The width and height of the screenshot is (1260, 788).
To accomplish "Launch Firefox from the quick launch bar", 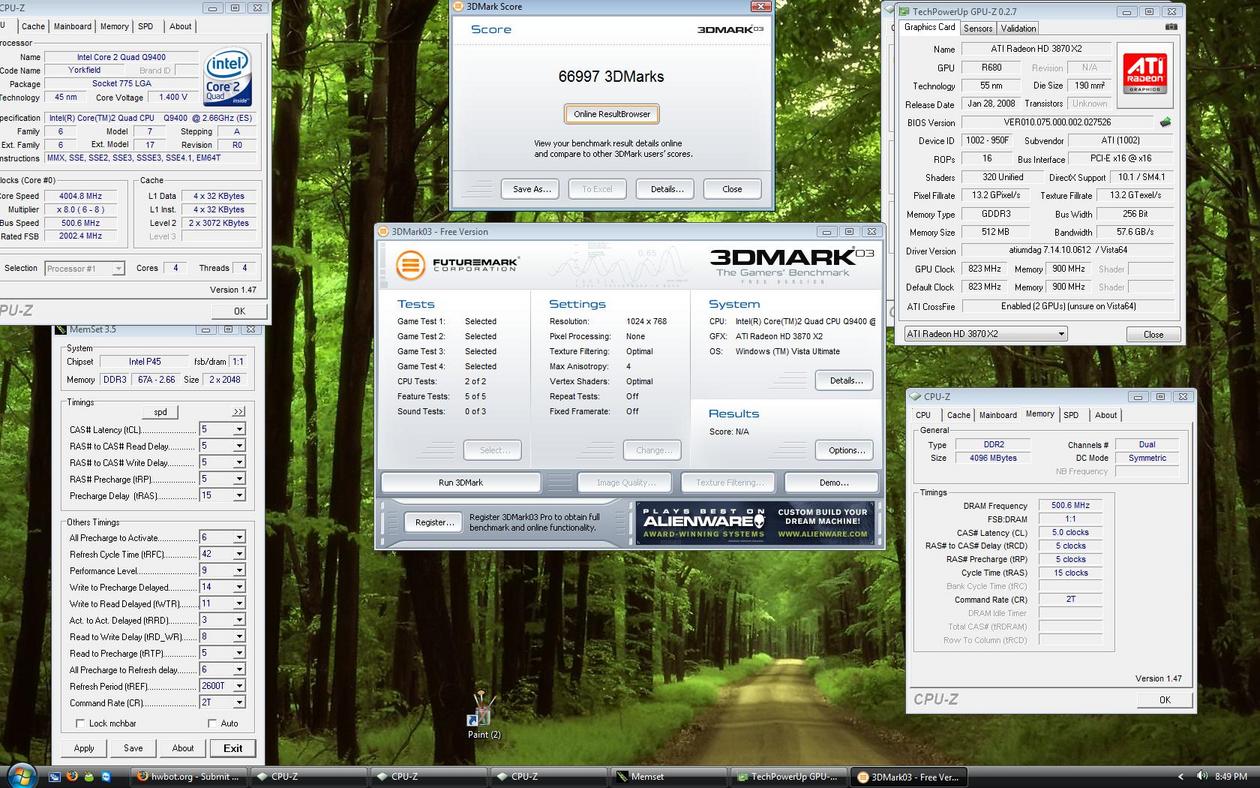I will [x=72, y=776].
